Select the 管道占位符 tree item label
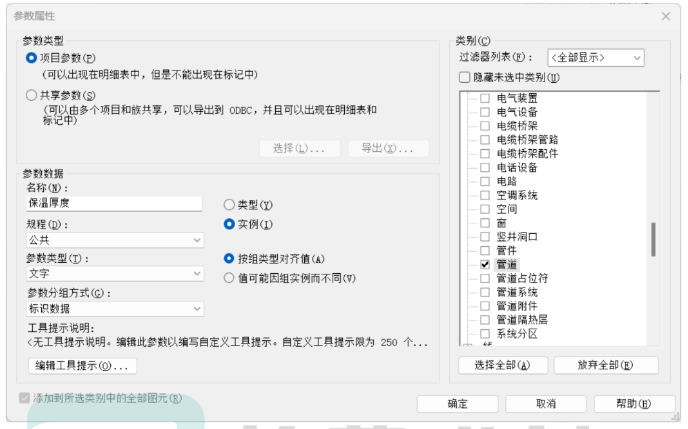Image resolution: width=688 pixels, height=429 pixels. tap(522, 278)
